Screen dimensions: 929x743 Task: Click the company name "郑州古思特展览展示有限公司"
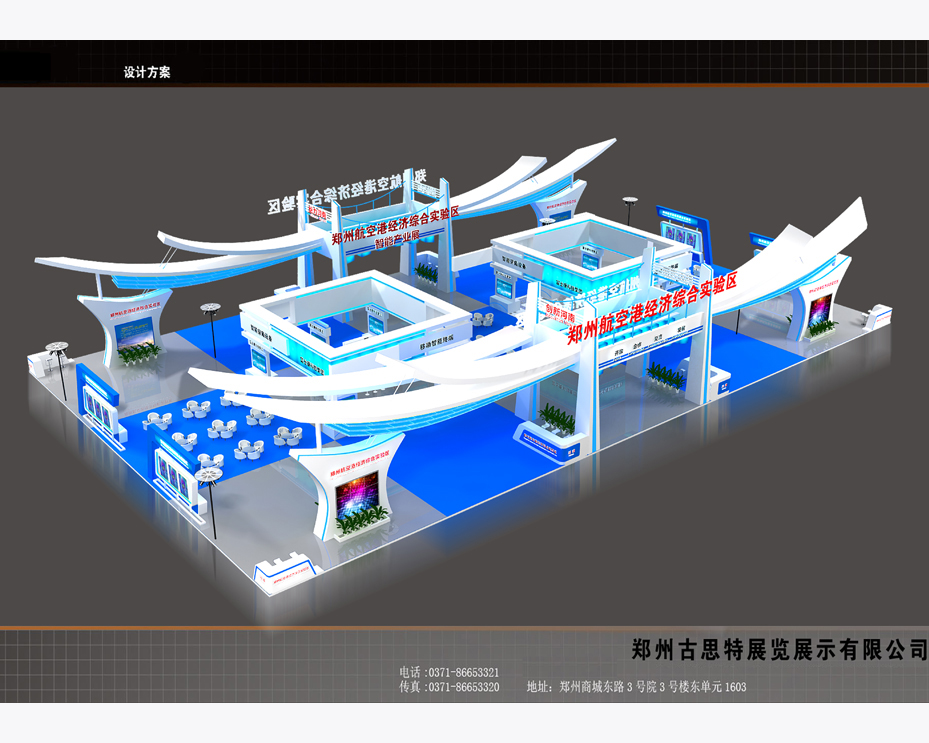tap(780, 650)
